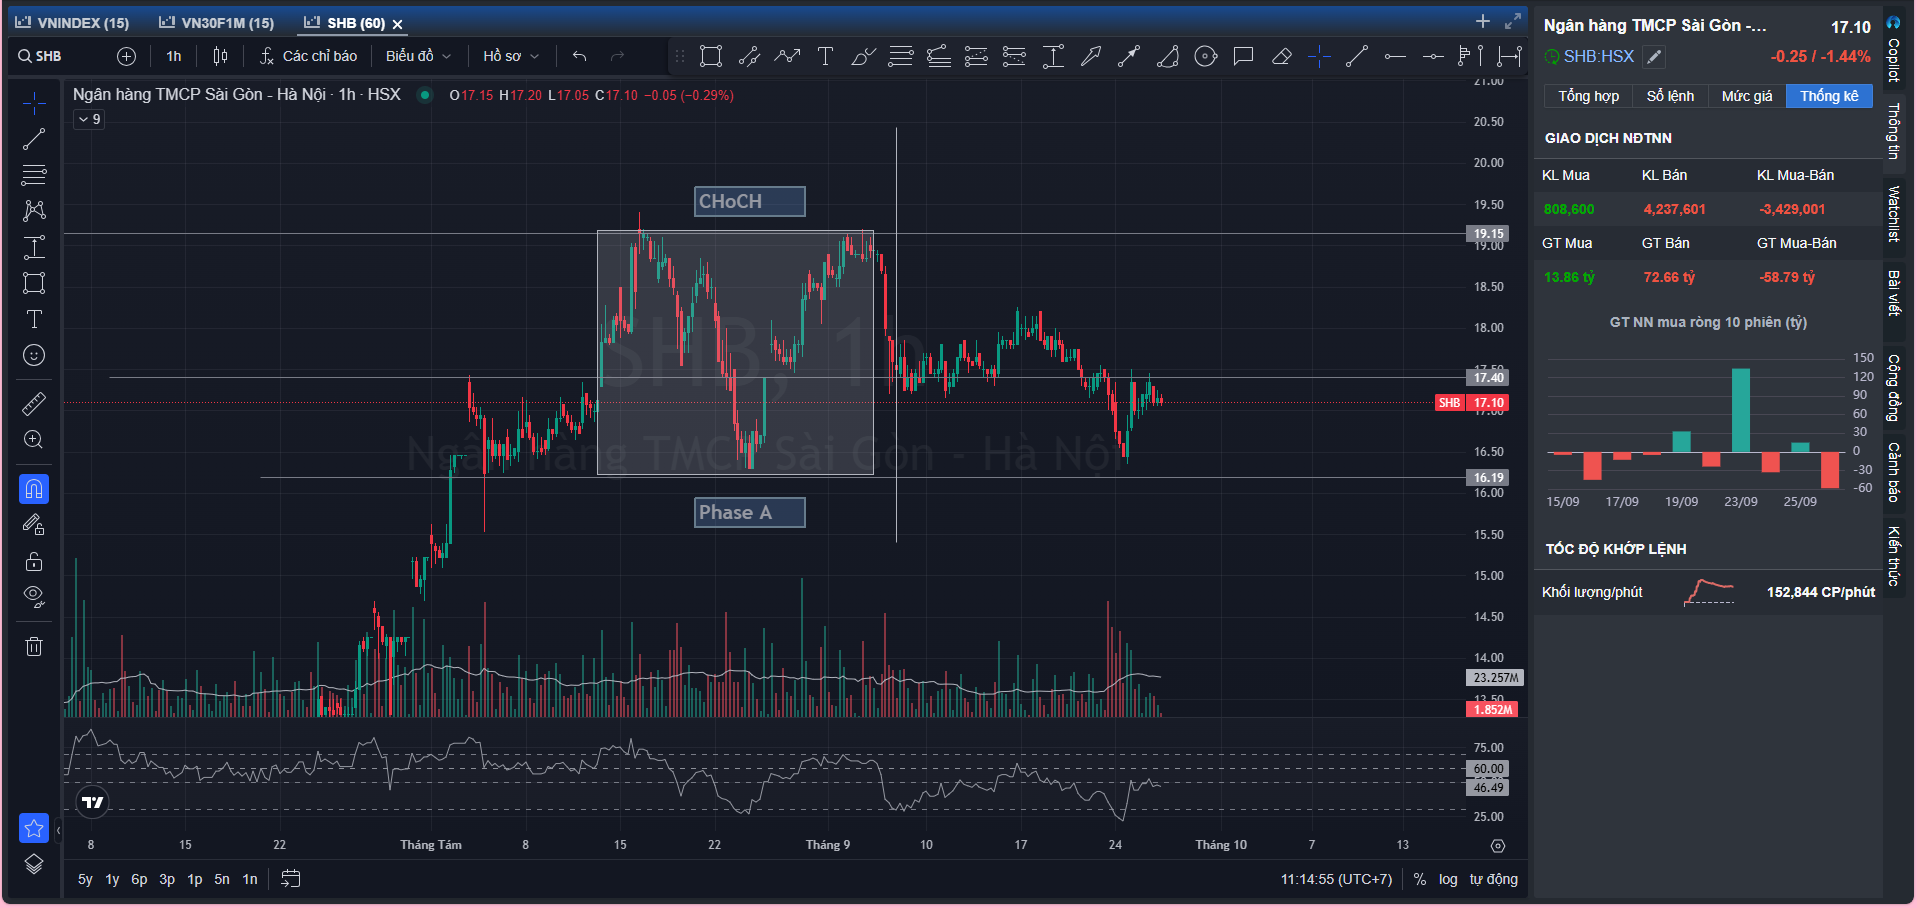The image size is (1917, 908).
Task: Select the trend line tool in left sidebar
Action: (34, 139)
